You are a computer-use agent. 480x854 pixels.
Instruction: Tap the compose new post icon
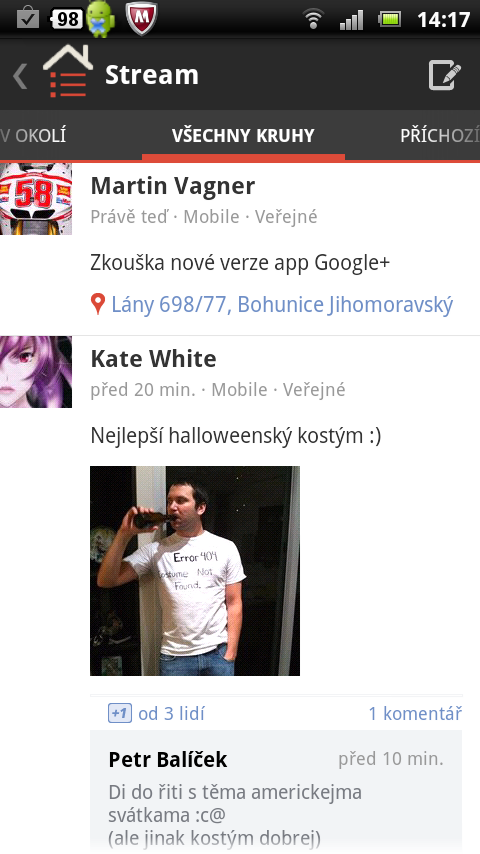pos(445,75)
